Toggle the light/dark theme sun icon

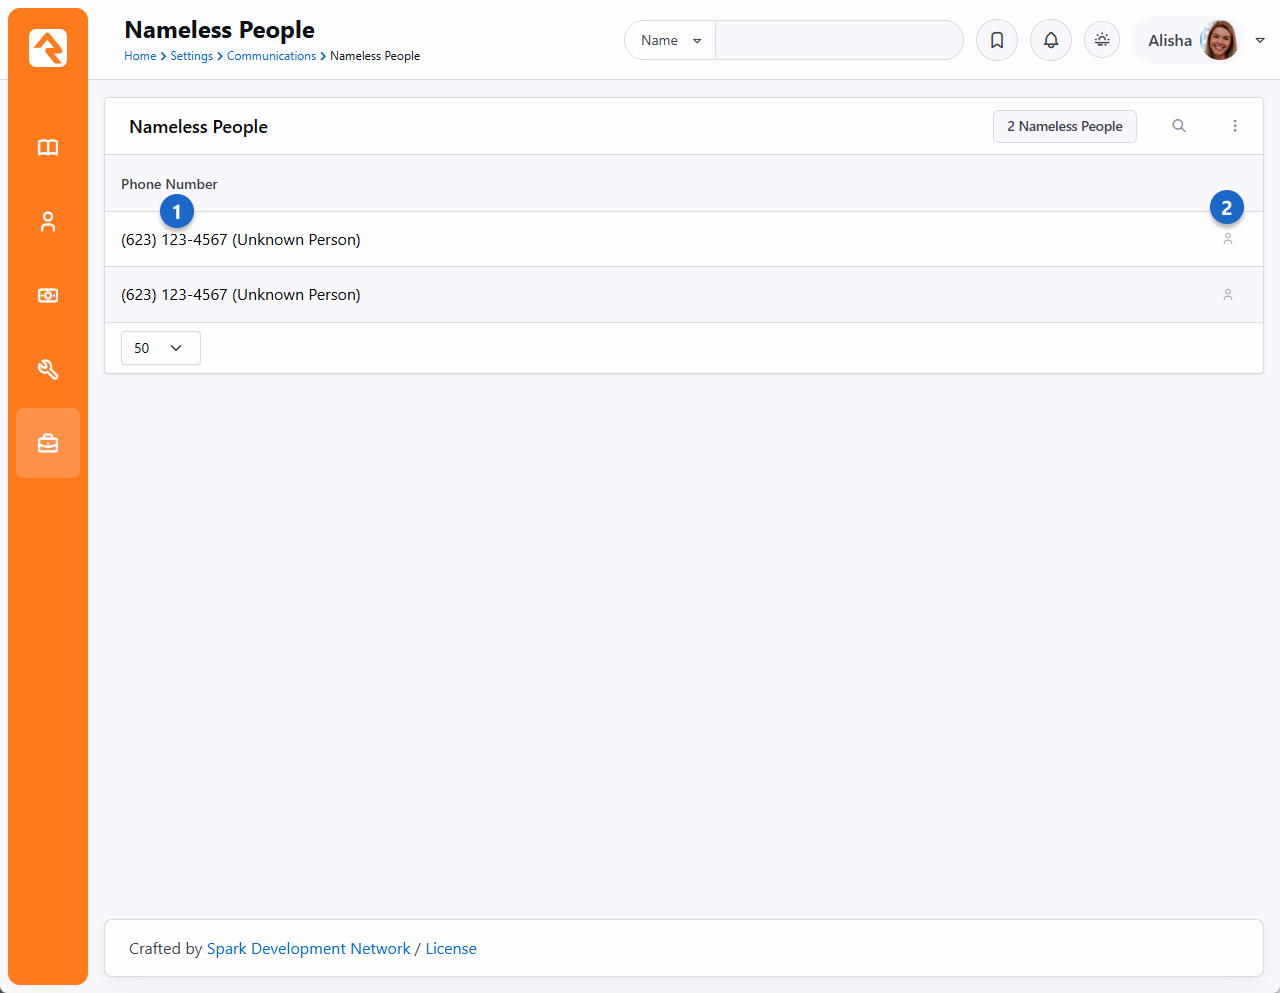[1102, 40]
